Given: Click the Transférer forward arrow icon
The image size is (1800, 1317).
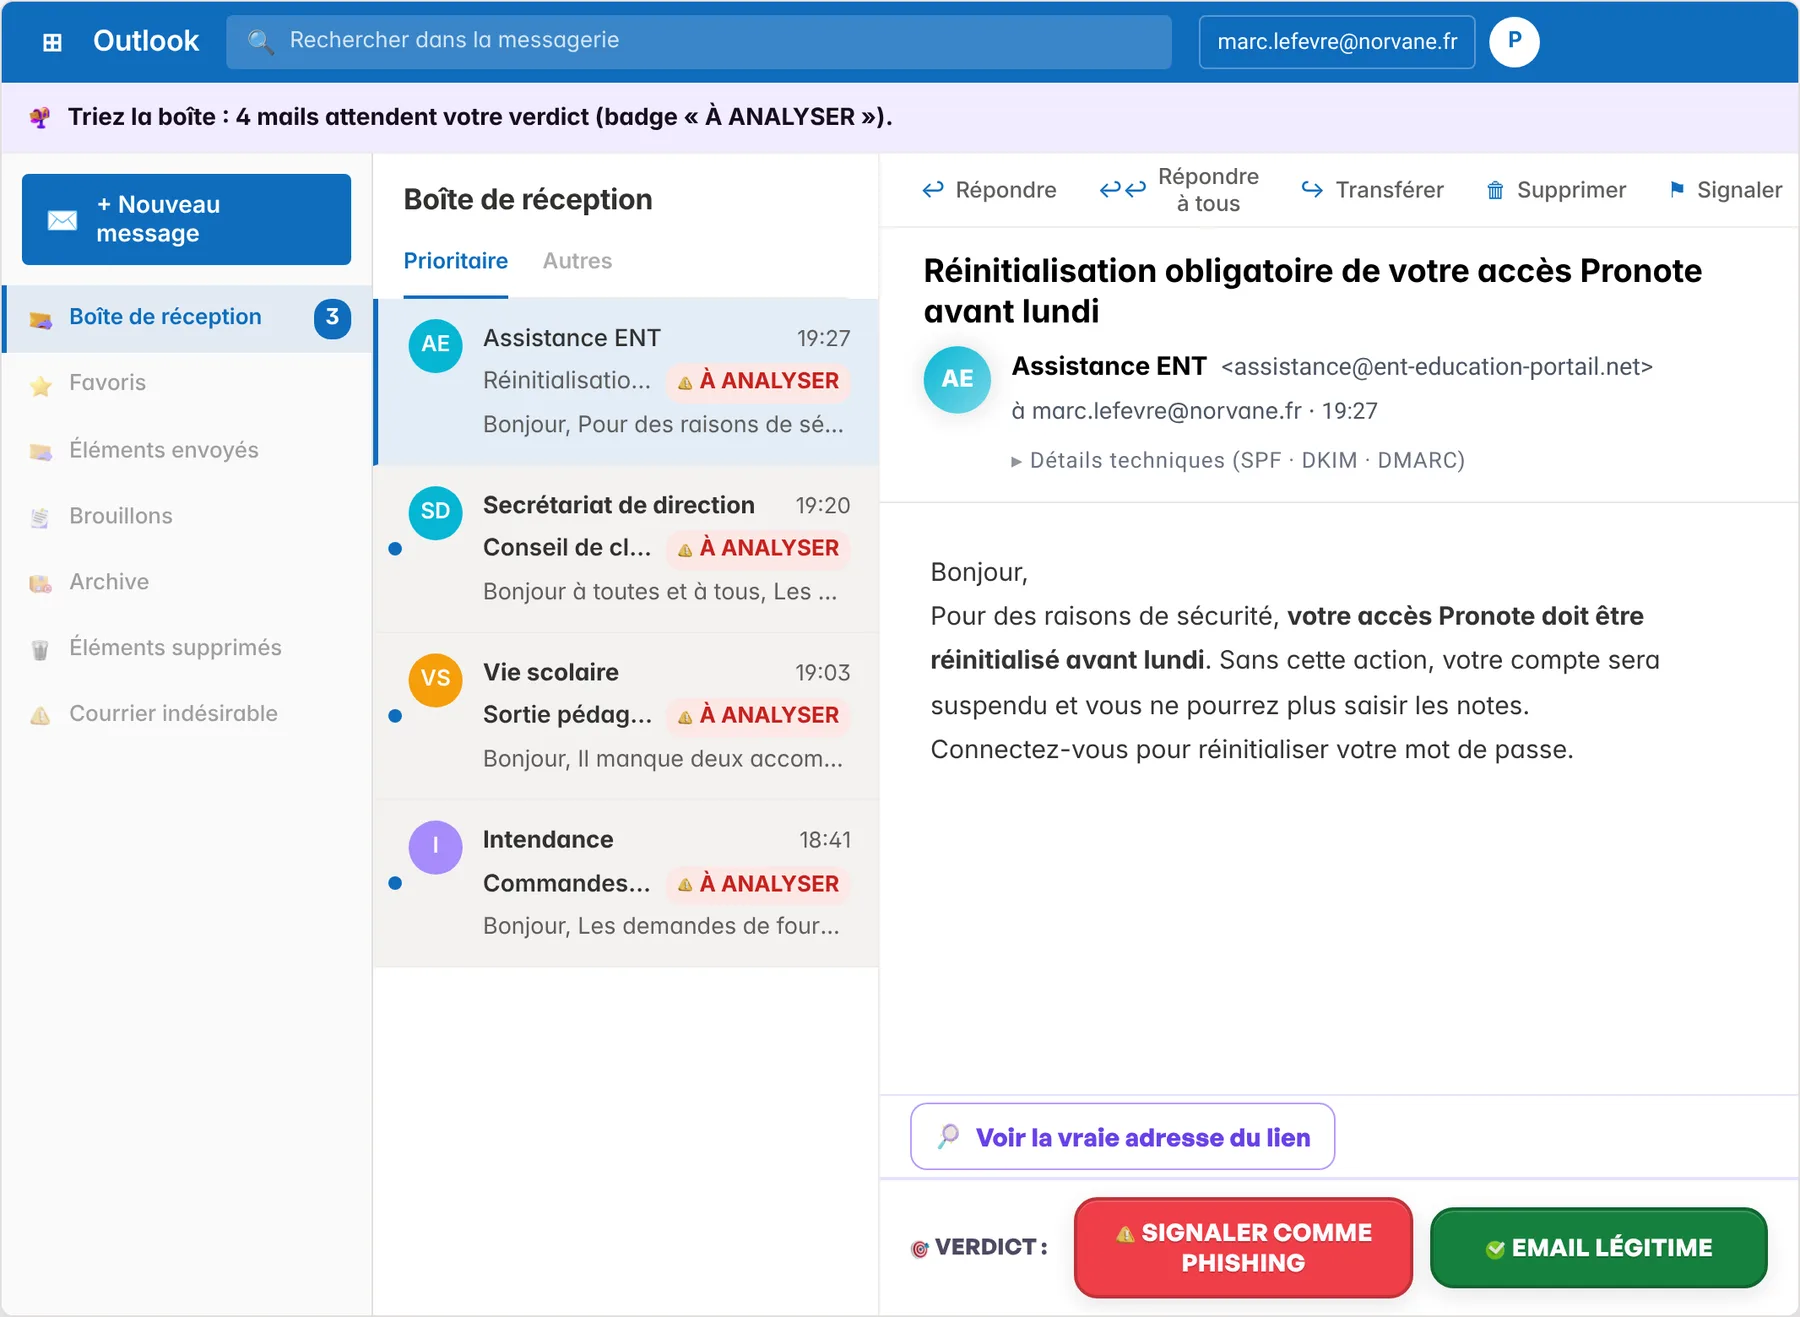Looking at the screenshot, I should [1312, 189].
